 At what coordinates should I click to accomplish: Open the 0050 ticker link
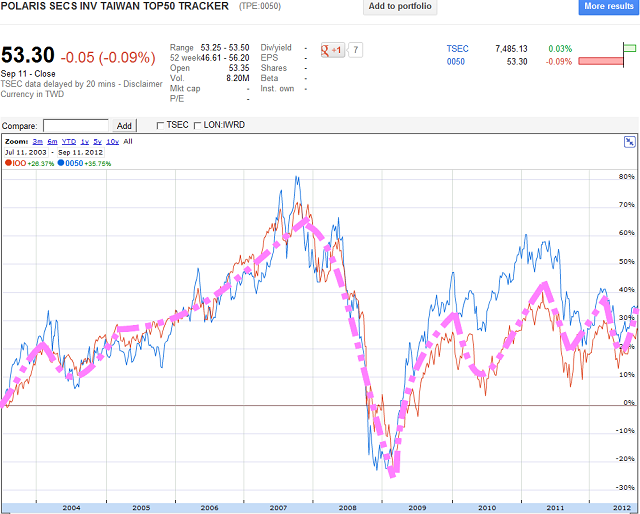(x=456, y=62)
